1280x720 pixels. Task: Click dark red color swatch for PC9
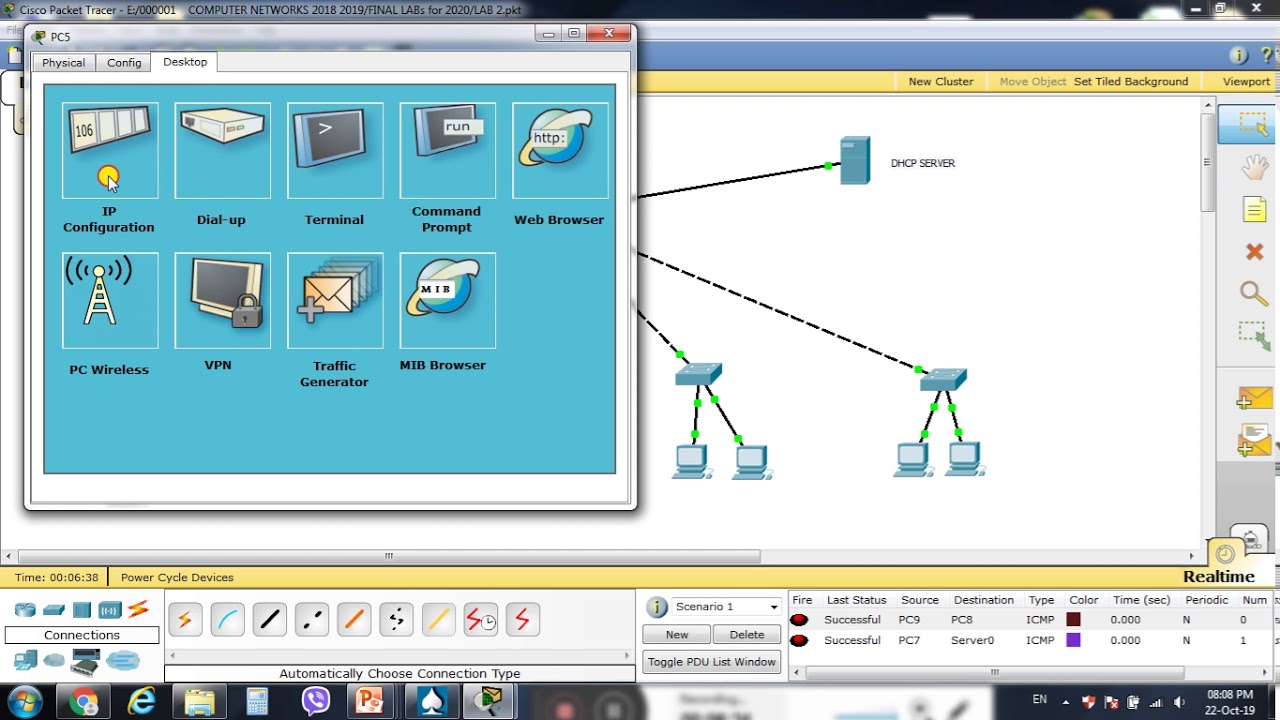[x=1074, y=620]
